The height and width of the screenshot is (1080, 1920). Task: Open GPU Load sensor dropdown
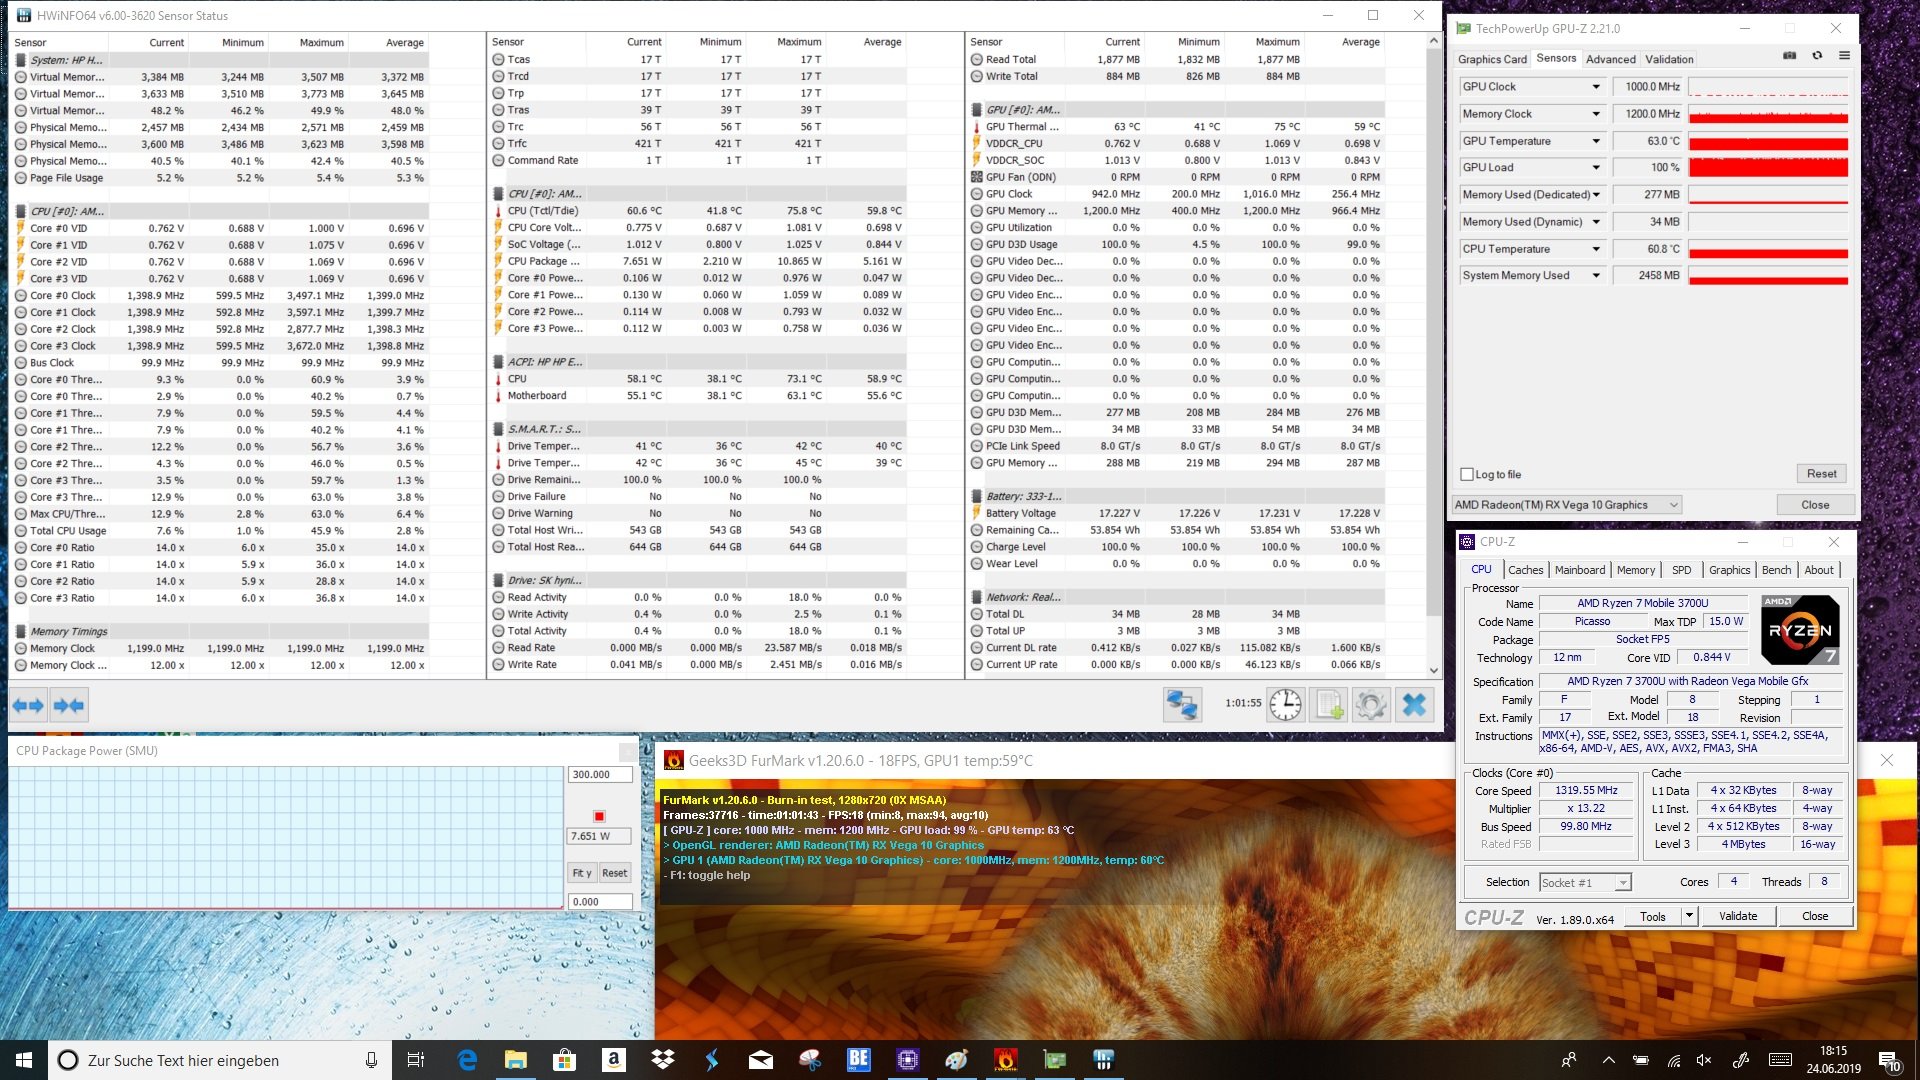pyautogui.click(x=1596, y=168)
